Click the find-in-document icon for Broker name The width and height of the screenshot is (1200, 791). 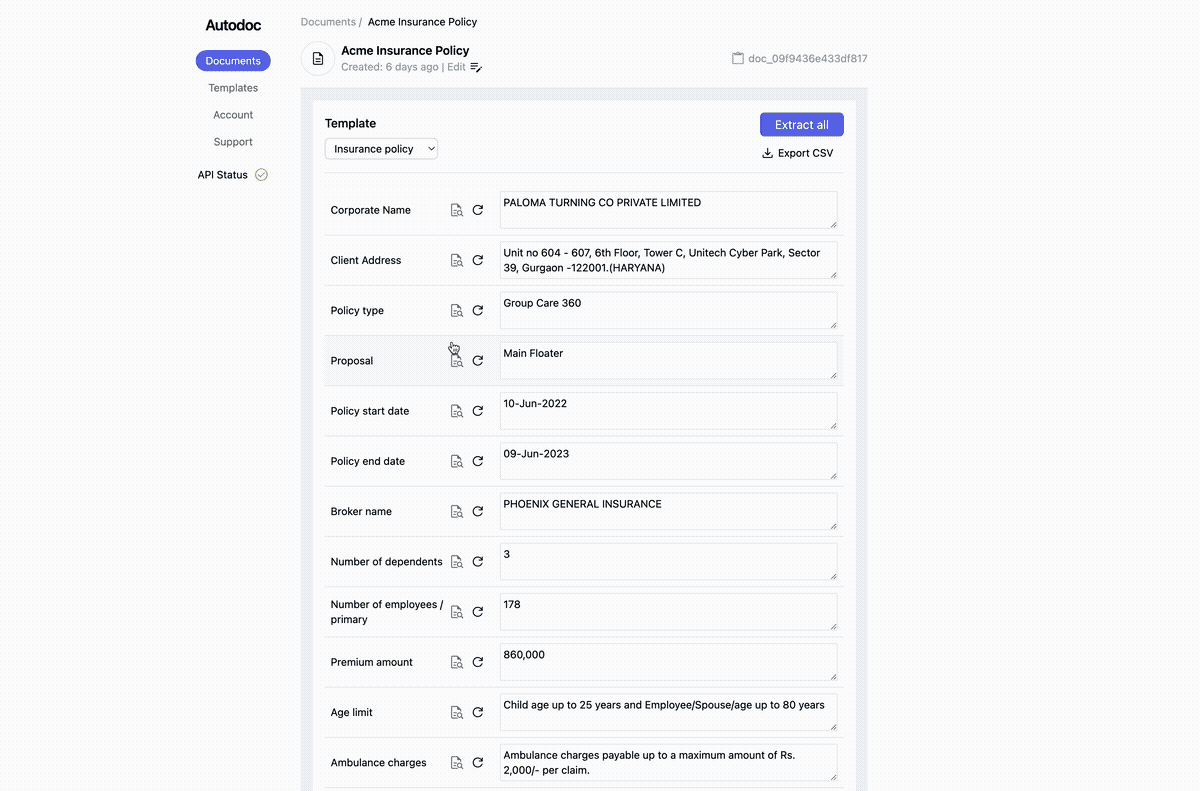[x=456, y=511]
